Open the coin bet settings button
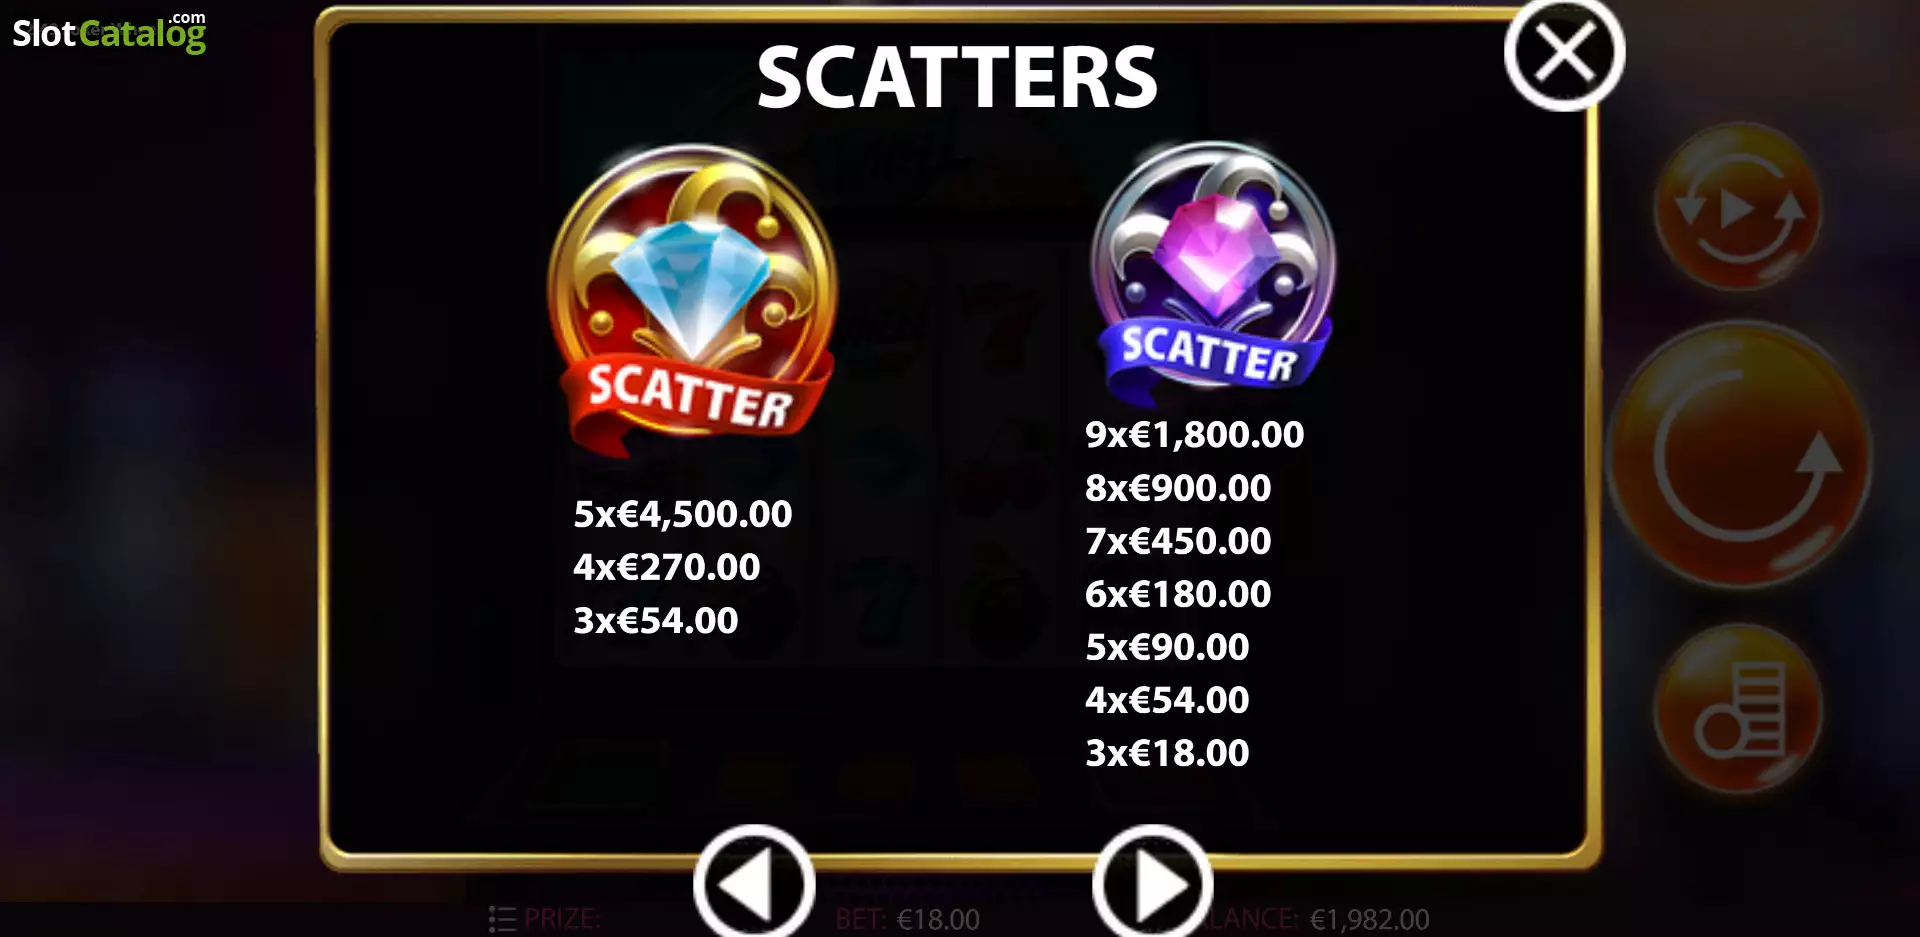The width and height of the screenshot is (1920, 937). point(1738,710)
